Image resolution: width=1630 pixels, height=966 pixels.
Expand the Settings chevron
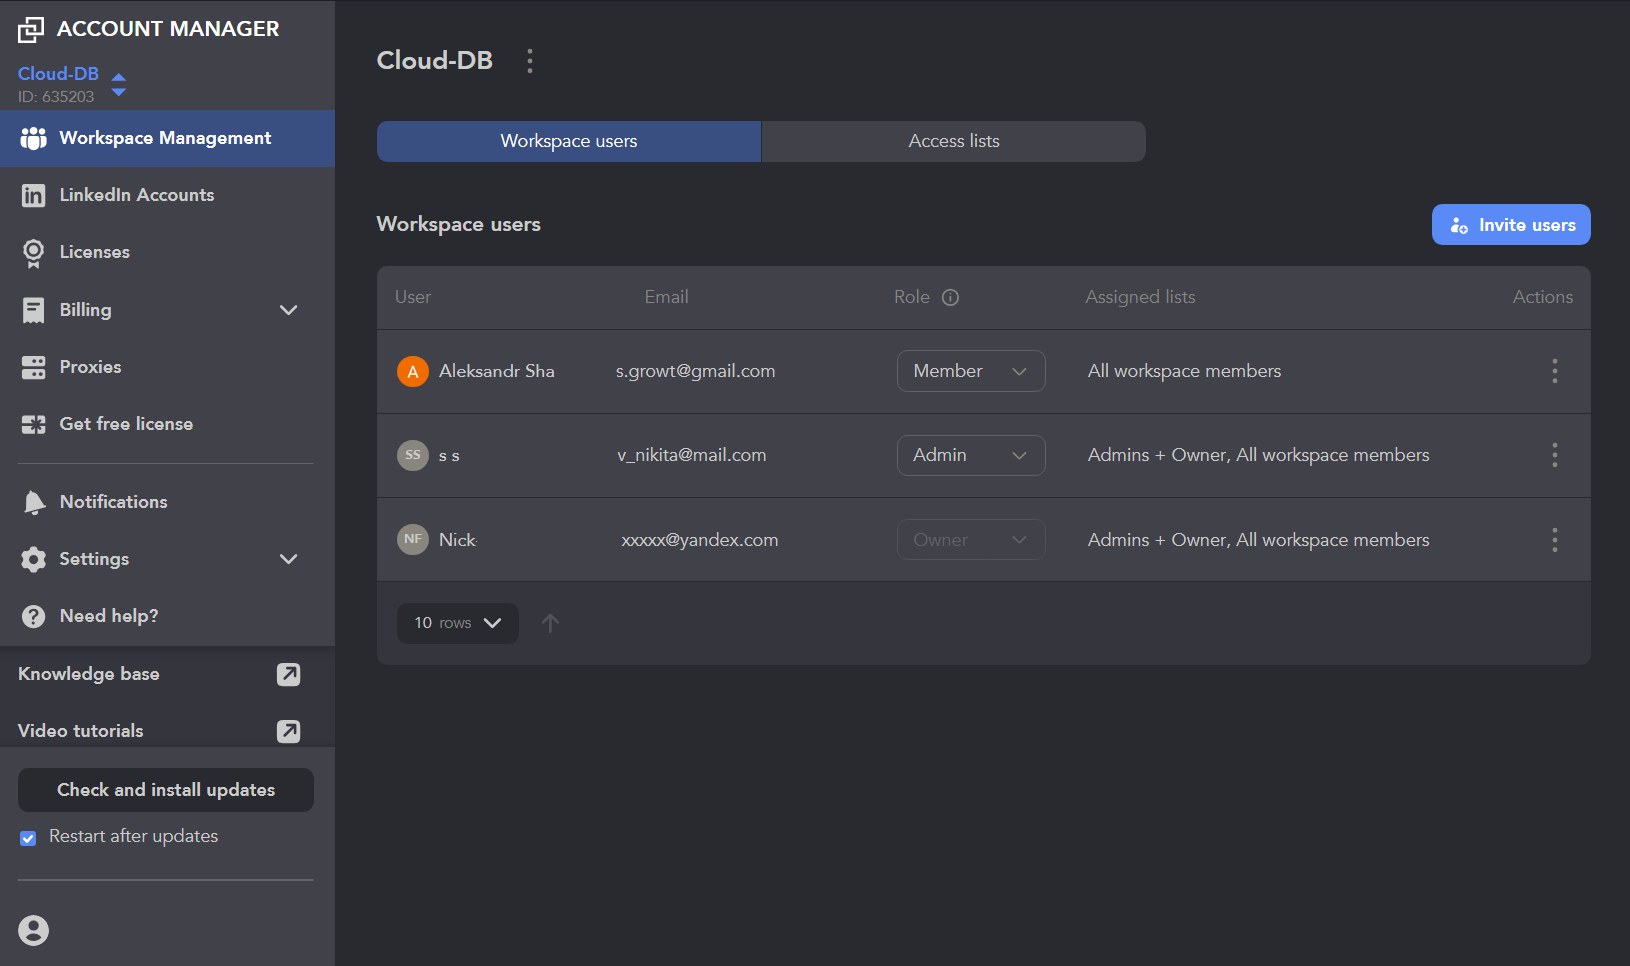(289, 559)
